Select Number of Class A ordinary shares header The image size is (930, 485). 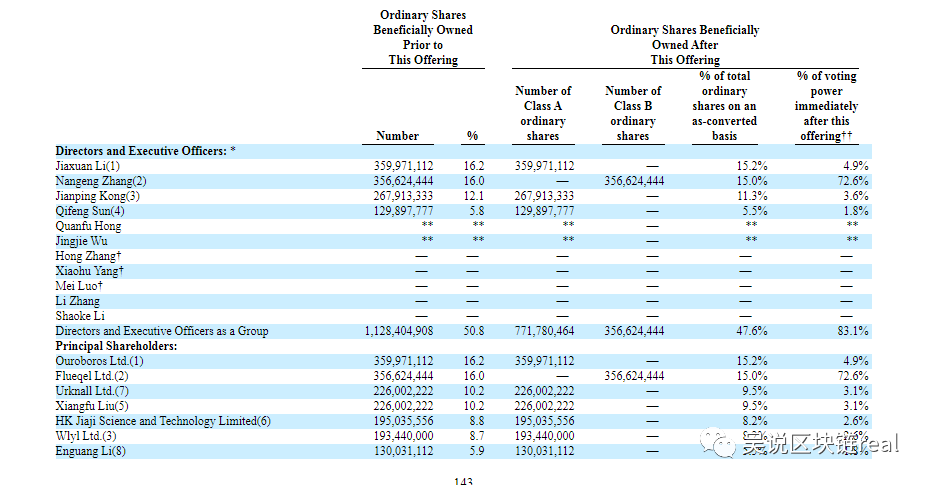click(x=543, y=113)
